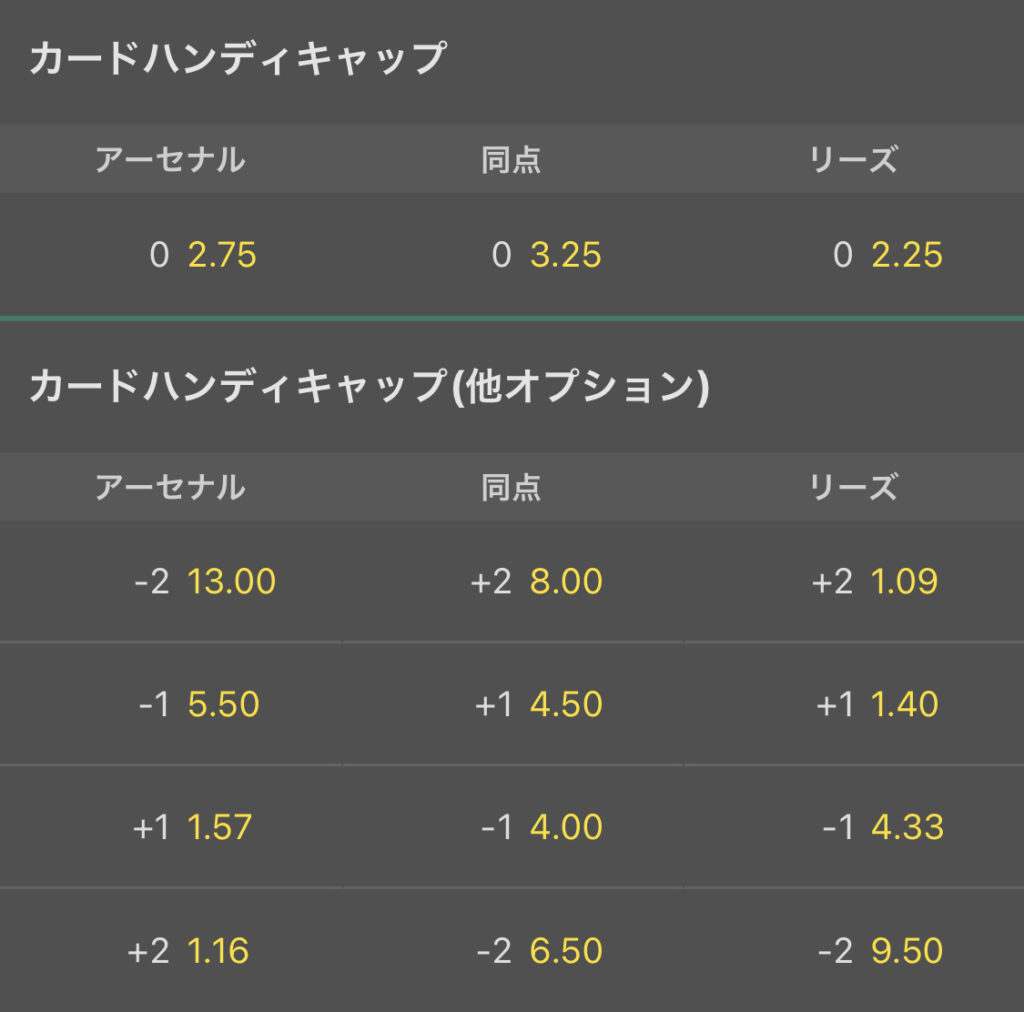Click the リーズ column label in 他オプション
The width and height of the screenshot is (1024, 1012).
point(853,487)
